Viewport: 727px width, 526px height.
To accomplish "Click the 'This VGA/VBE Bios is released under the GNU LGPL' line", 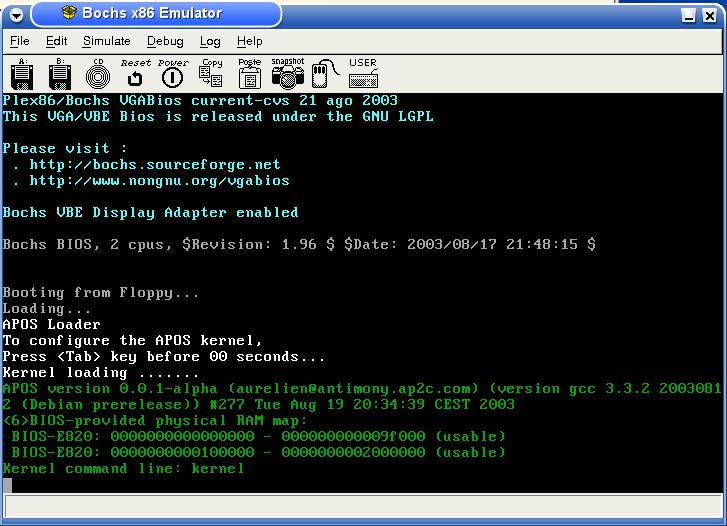I will point(218,116).
